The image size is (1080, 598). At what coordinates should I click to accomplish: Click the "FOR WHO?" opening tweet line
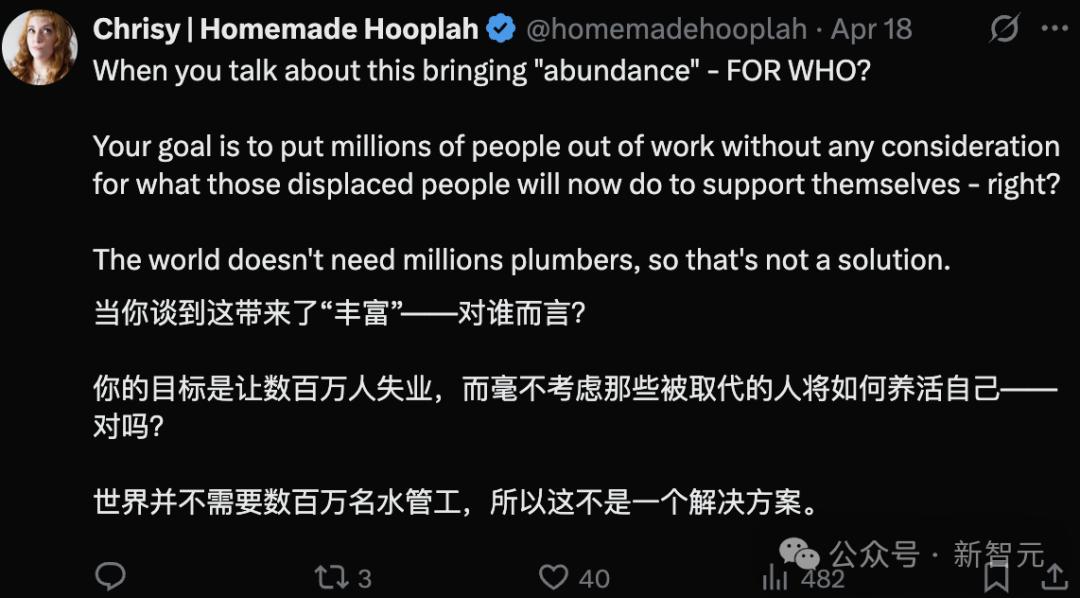(481, 70)
